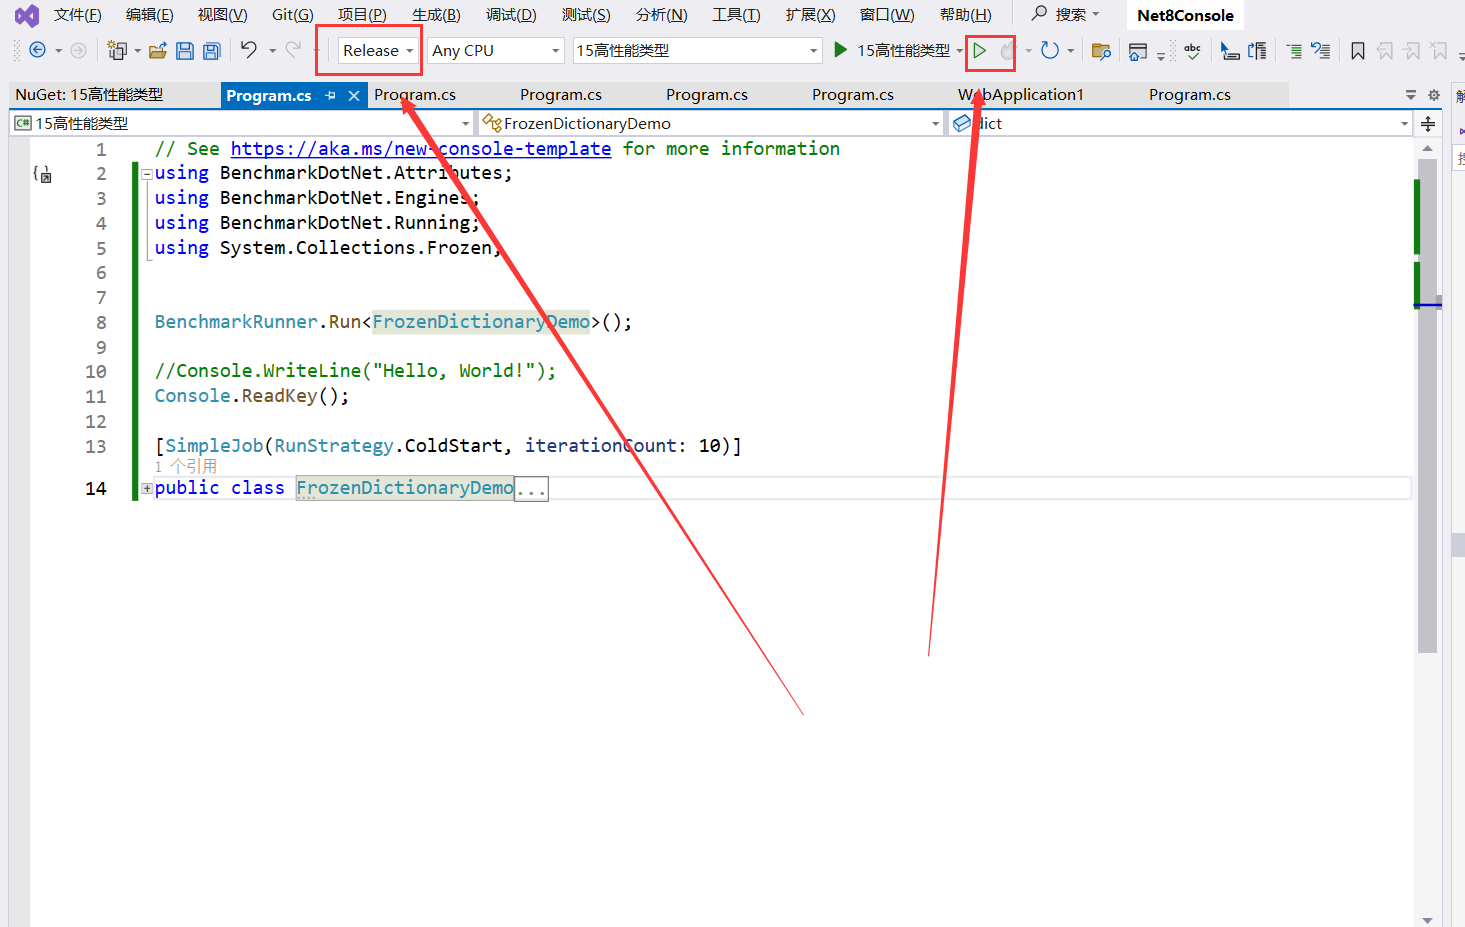Open the Any CPU platform dropdown
This screenshot has height=927, width=1465.
click(496, 50)
